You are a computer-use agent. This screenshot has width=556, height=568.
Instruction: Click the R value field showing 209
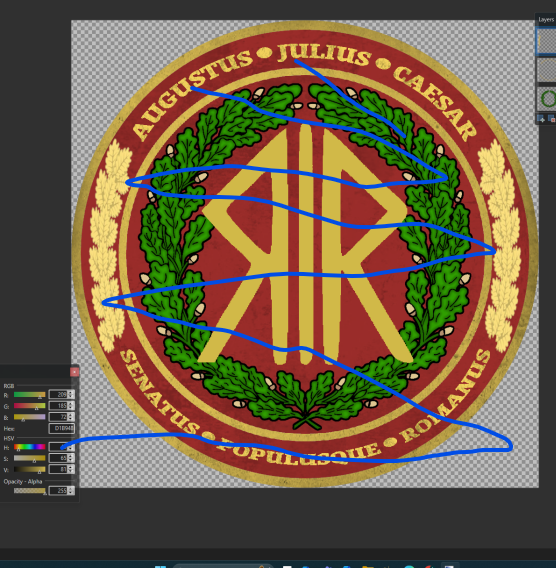58,394
